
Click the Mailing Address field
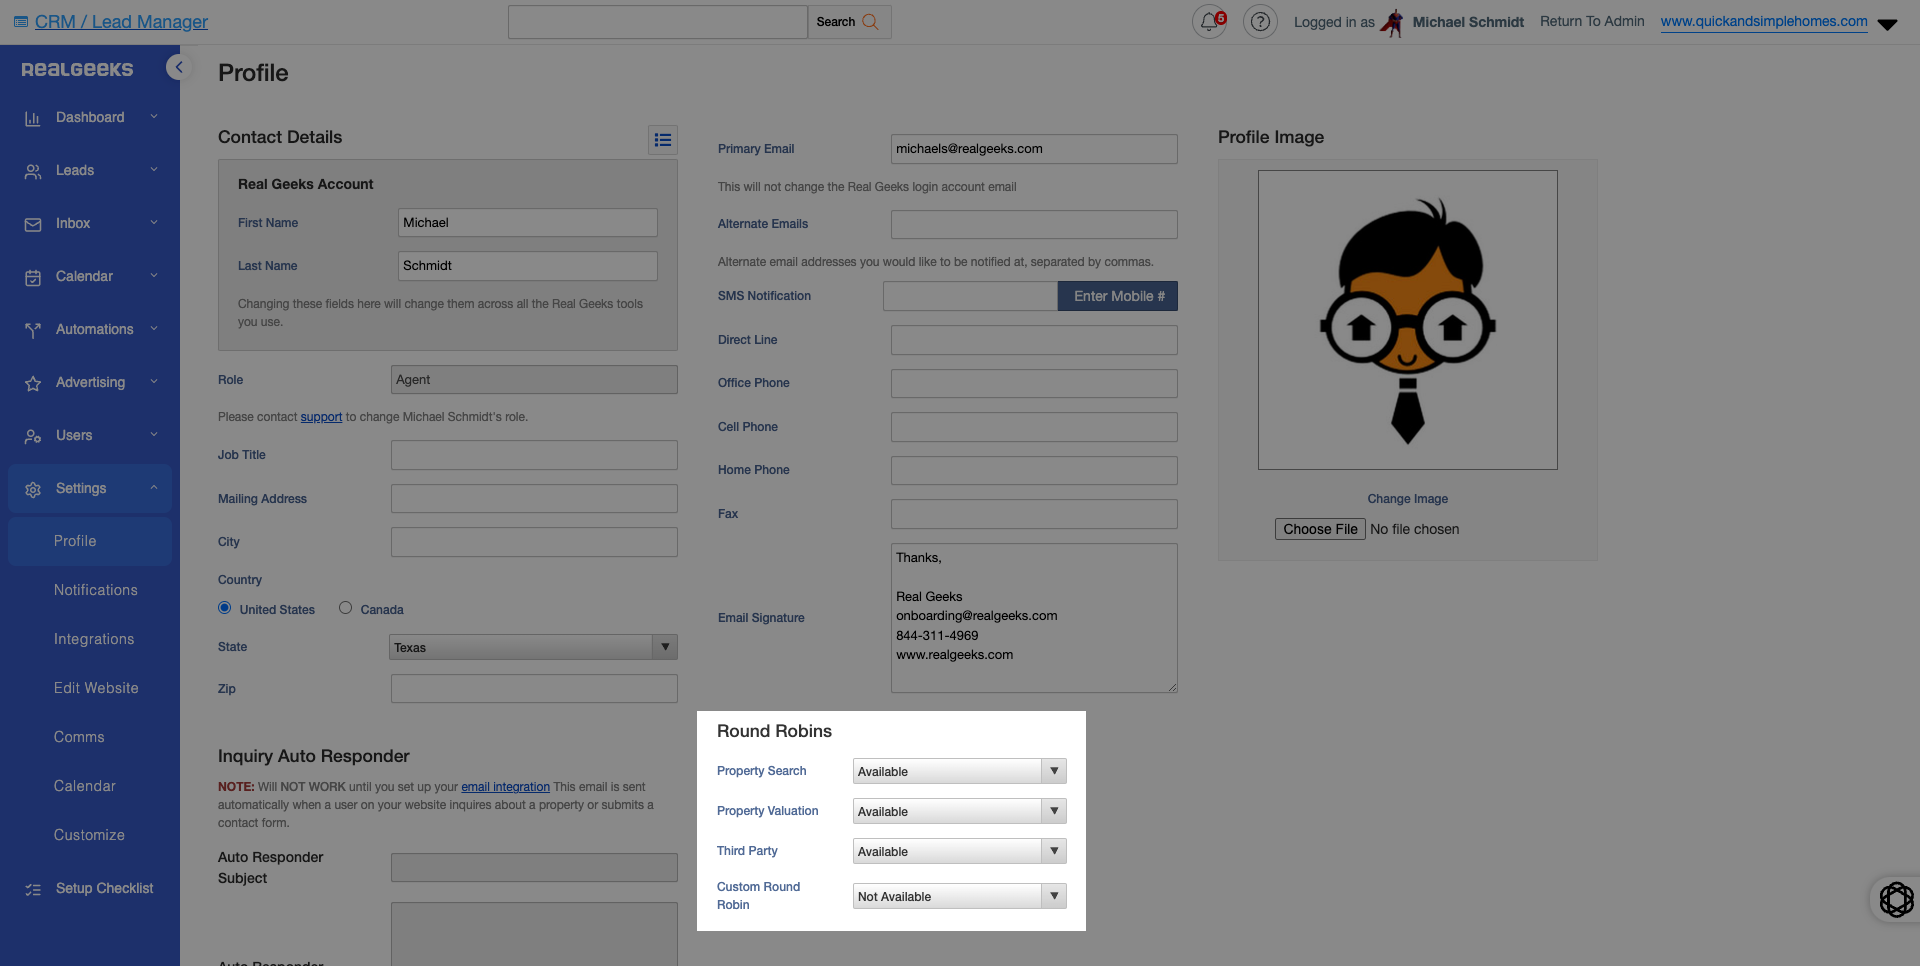[x=534, y=499]
